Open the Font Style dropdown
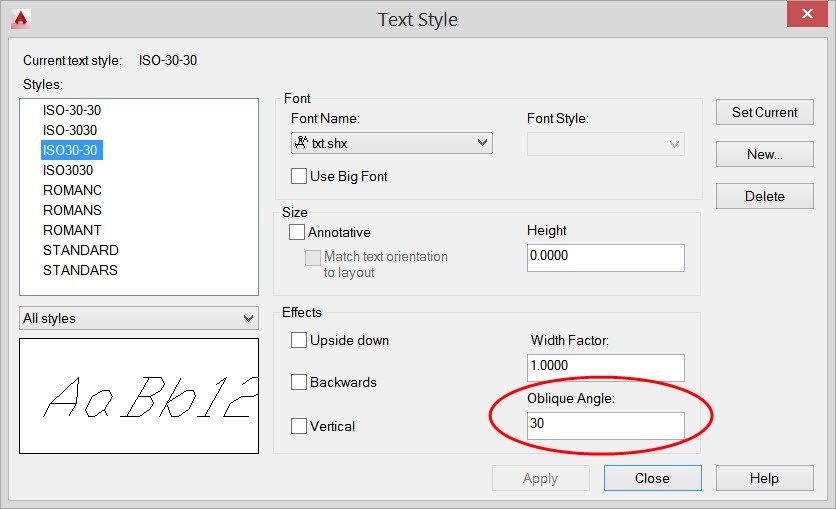This screenshot has width=836, height=509. (605, 143)
